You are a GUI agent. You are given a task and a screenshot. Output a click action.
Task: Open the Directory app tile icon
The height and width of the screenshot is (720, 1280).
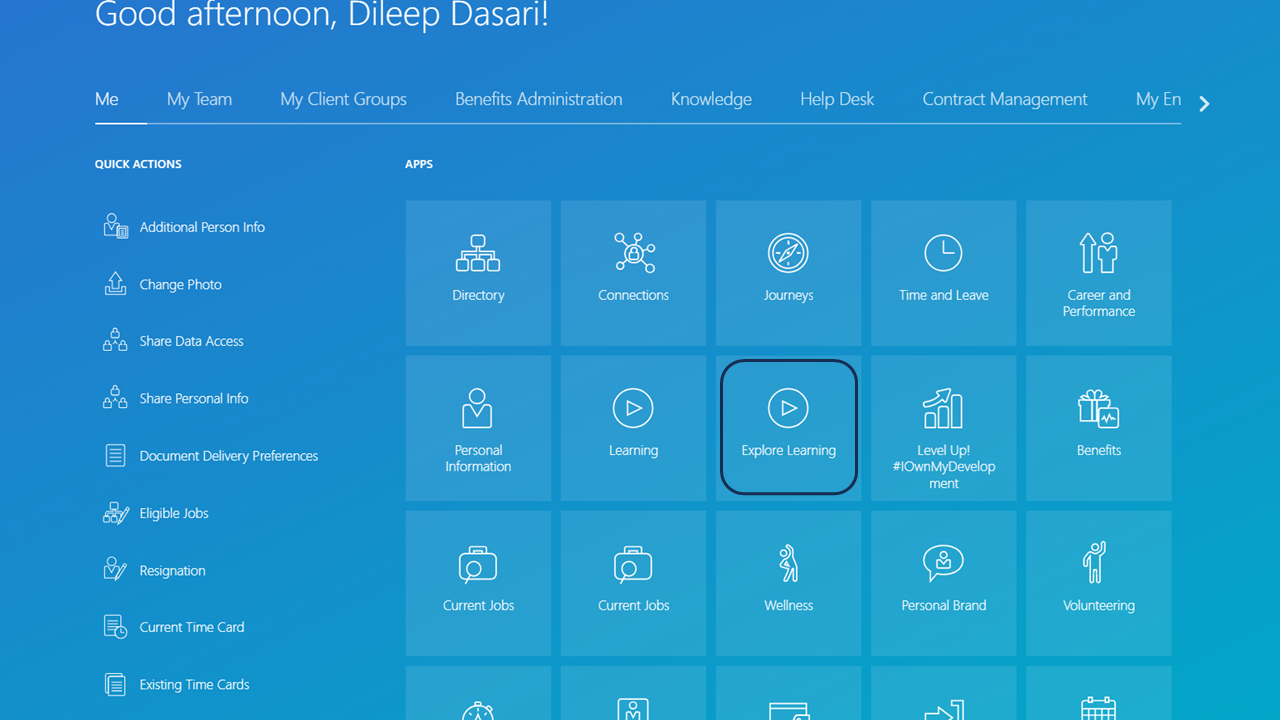(x=478, y=254)
